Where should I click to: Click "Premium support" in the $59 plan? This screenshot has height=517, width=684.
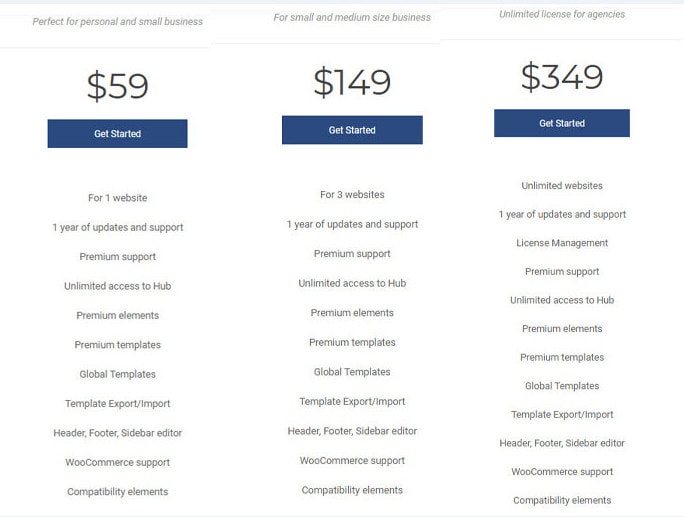[117, 257]
